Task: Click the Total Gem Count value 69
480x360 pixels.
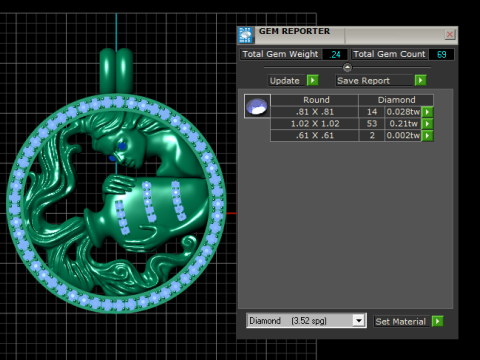Action: pyautogui.click(x=441, y=54)
